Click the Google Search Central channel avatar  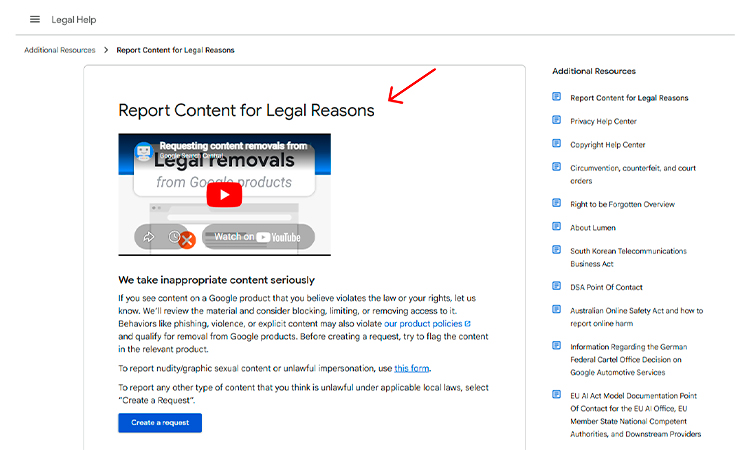[x=143, y=151]
